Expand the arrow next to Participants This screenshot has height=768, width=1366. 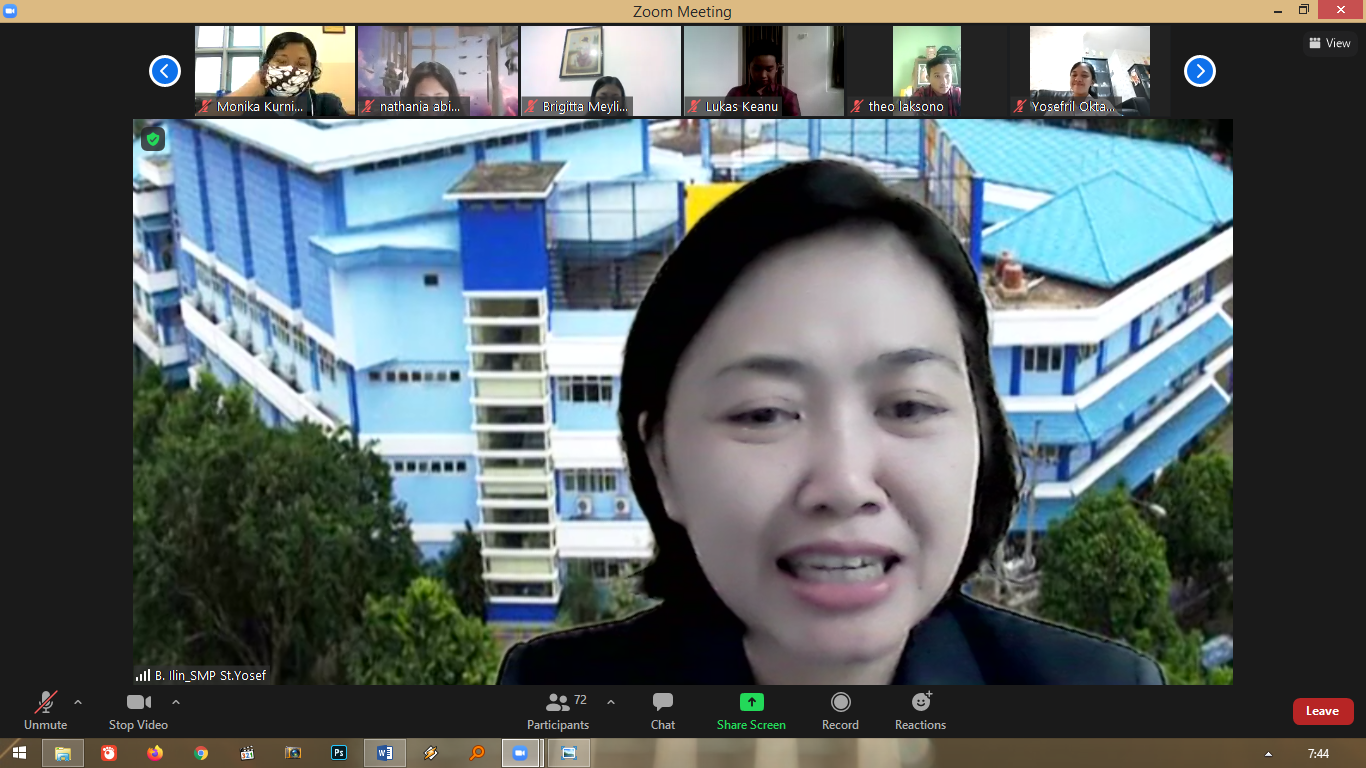(611, 702)
